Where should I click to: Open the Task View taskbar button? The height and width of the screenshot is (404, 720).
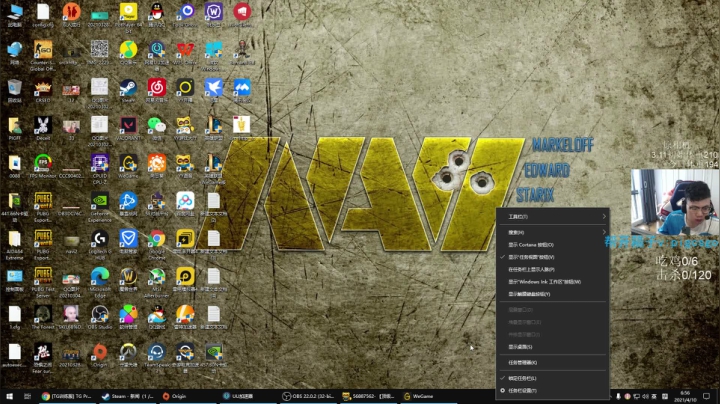pos(27,396)
